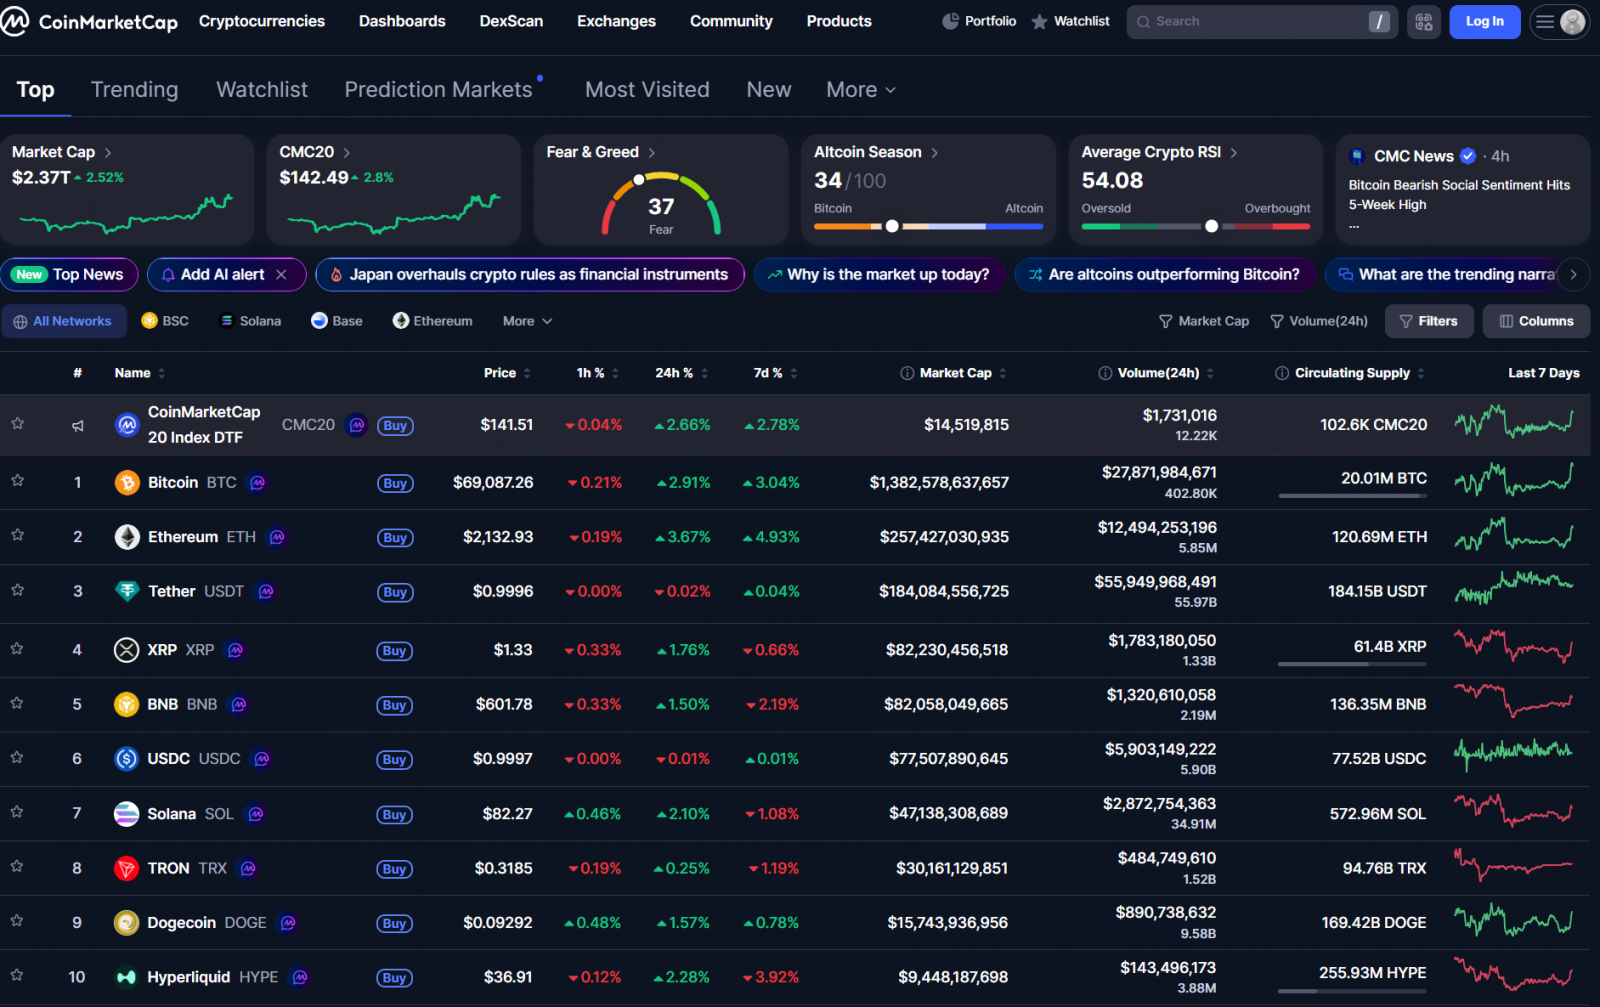Screen dimensions: 1600x1007
Task: Expand the More networks dropdown
Action: [527, 321]
